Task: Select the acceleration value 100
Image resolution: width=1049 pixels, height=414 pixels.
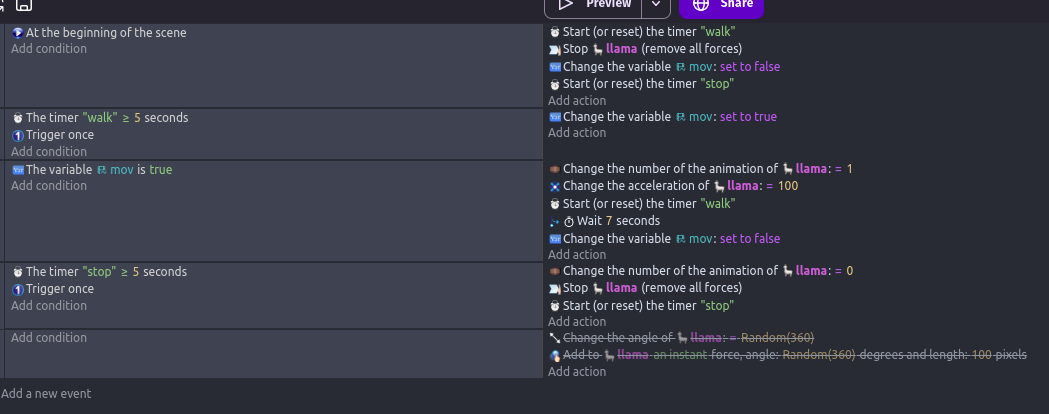Action: click(x=788, y=186)
